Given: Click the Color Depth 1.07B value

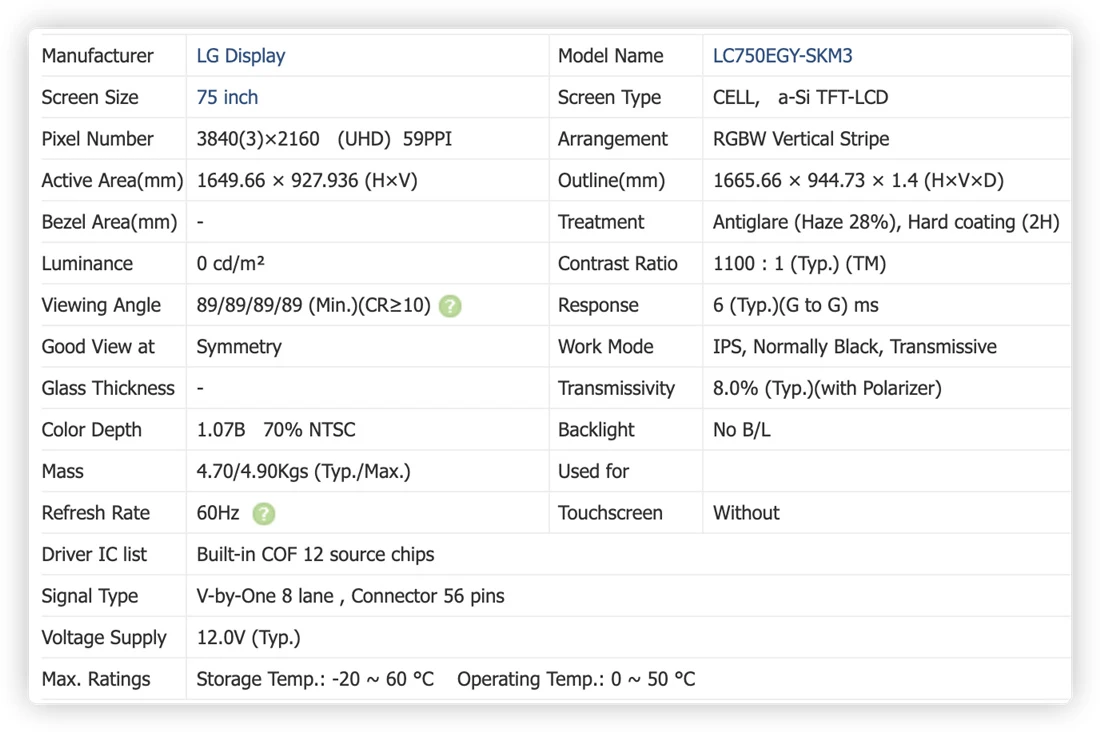Looking at the screenshot, I should (x=220, y=430).
